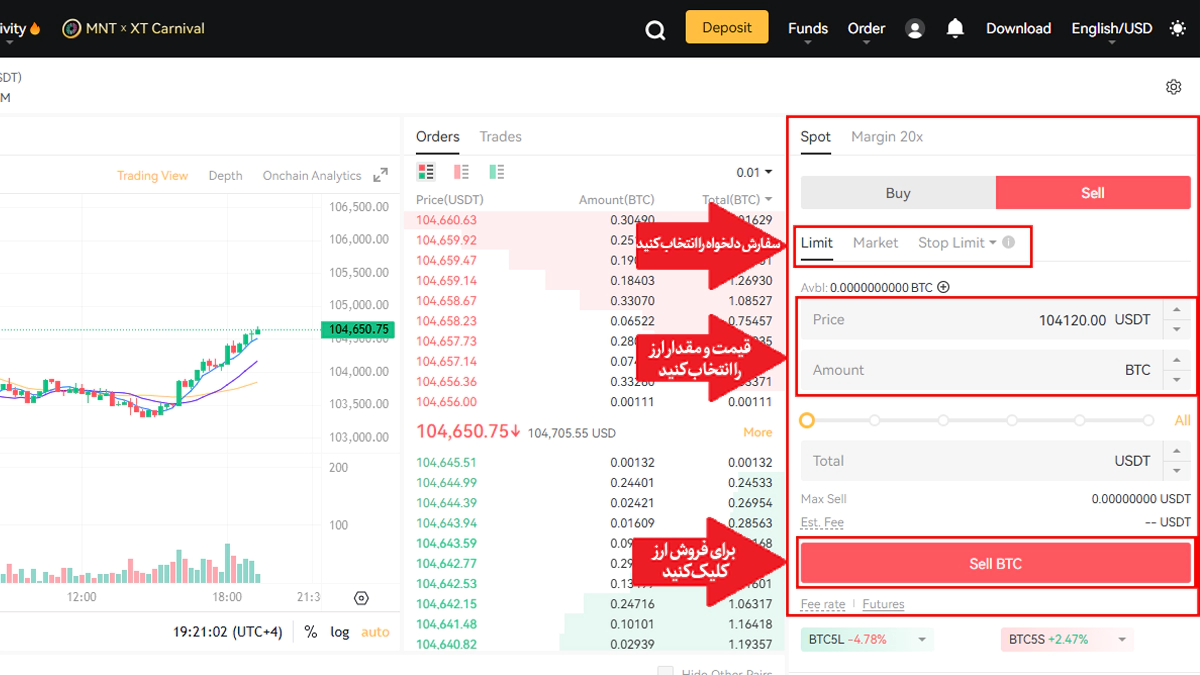Show combined buy and sell order book view
Image resolution: width=1200 pixels, height=675 pixels.
point(426,172)
